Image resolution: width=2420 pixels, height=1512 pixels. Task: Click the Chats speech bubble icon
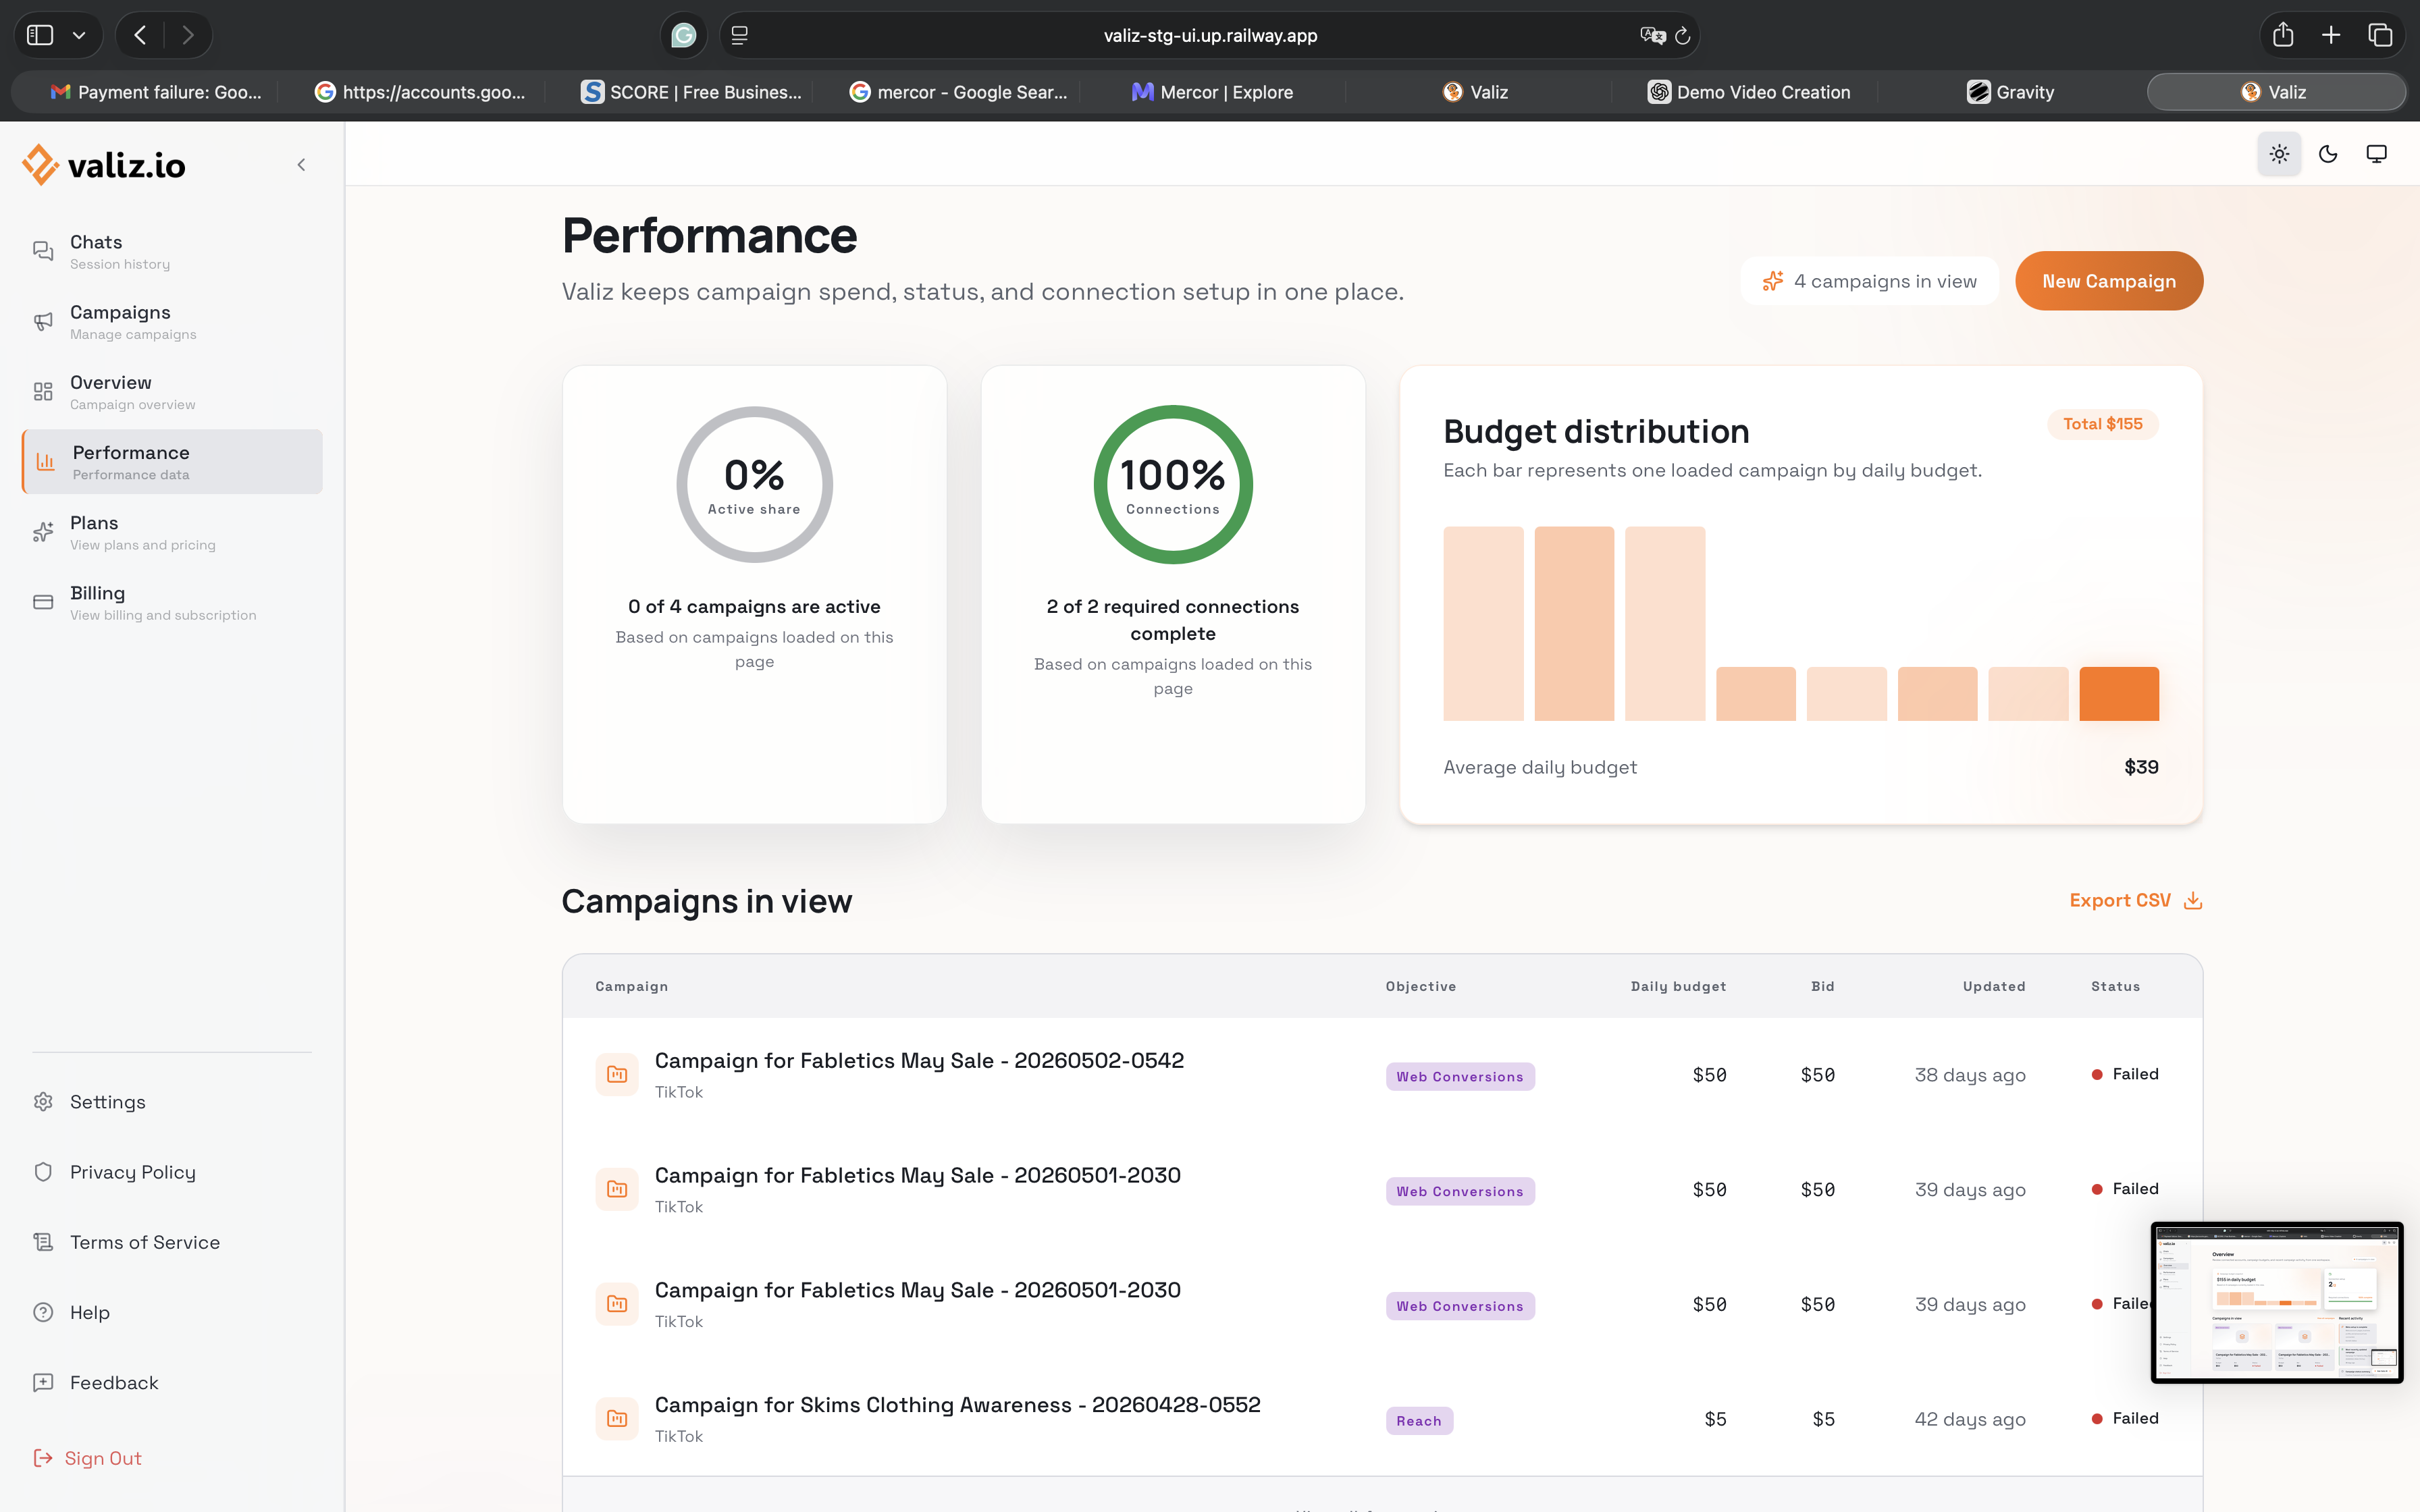43,251
